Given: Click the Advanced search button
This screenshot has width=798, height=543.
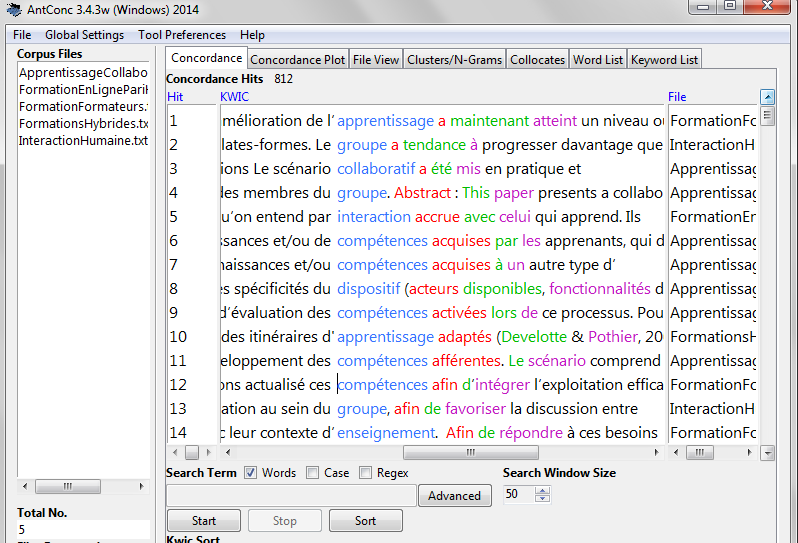Looking at the screenshot, I should [454, 496].
